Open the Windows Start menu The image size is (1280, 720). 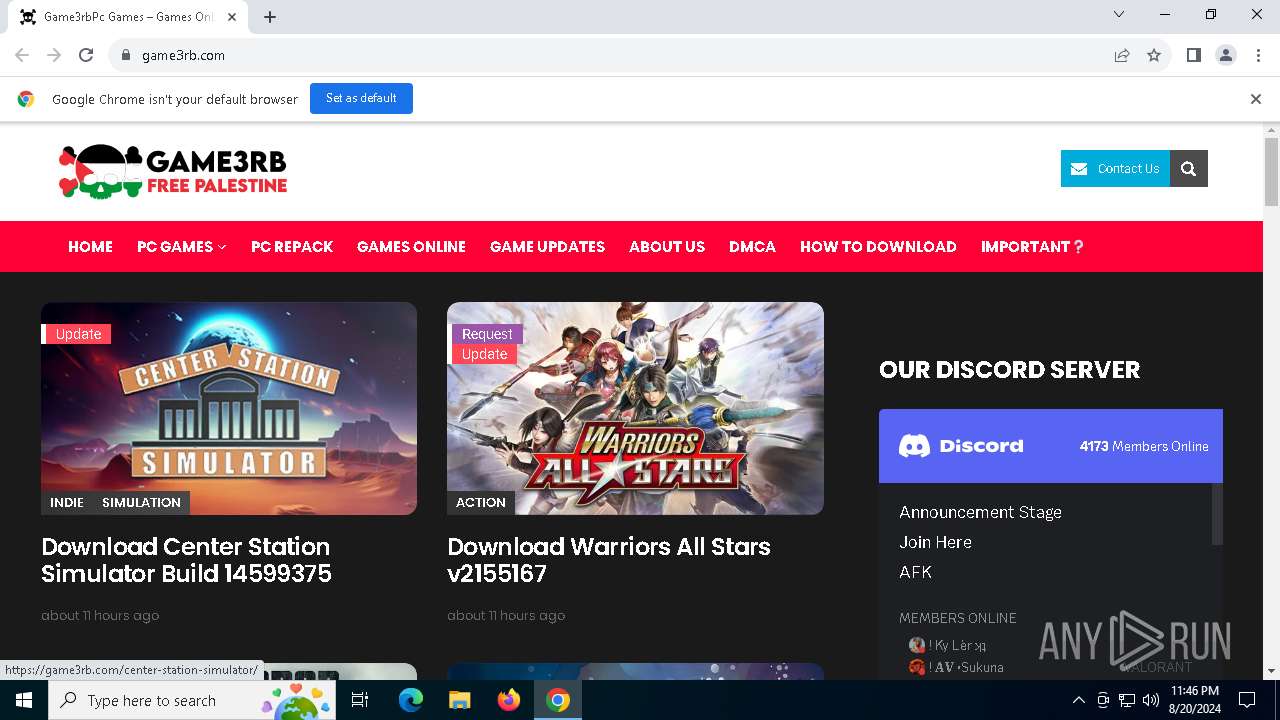[x=23, y=700]
